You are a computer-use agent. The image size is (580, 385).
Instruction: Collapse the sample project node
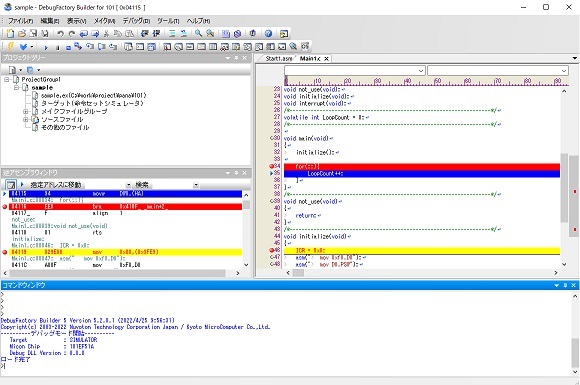tap(16, 88)
